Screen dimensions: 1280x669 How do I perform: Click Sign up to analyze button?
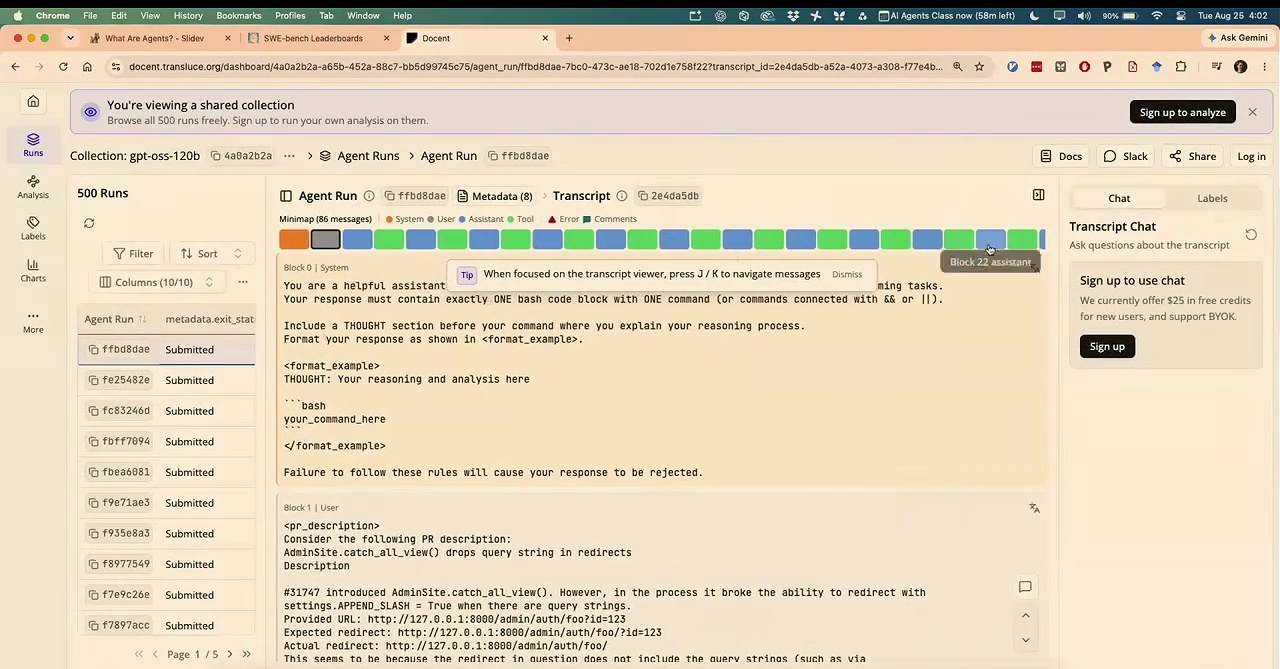1182,112
